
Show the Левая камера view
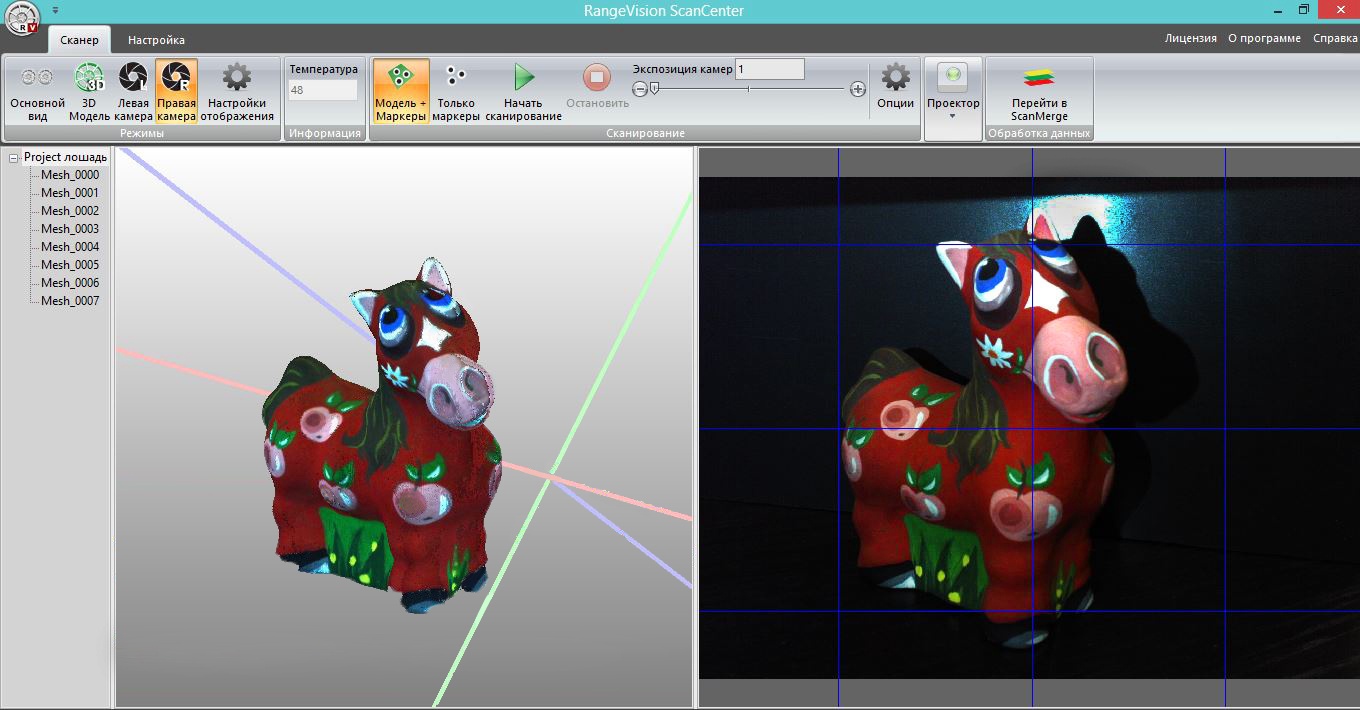tap(133, 91)
